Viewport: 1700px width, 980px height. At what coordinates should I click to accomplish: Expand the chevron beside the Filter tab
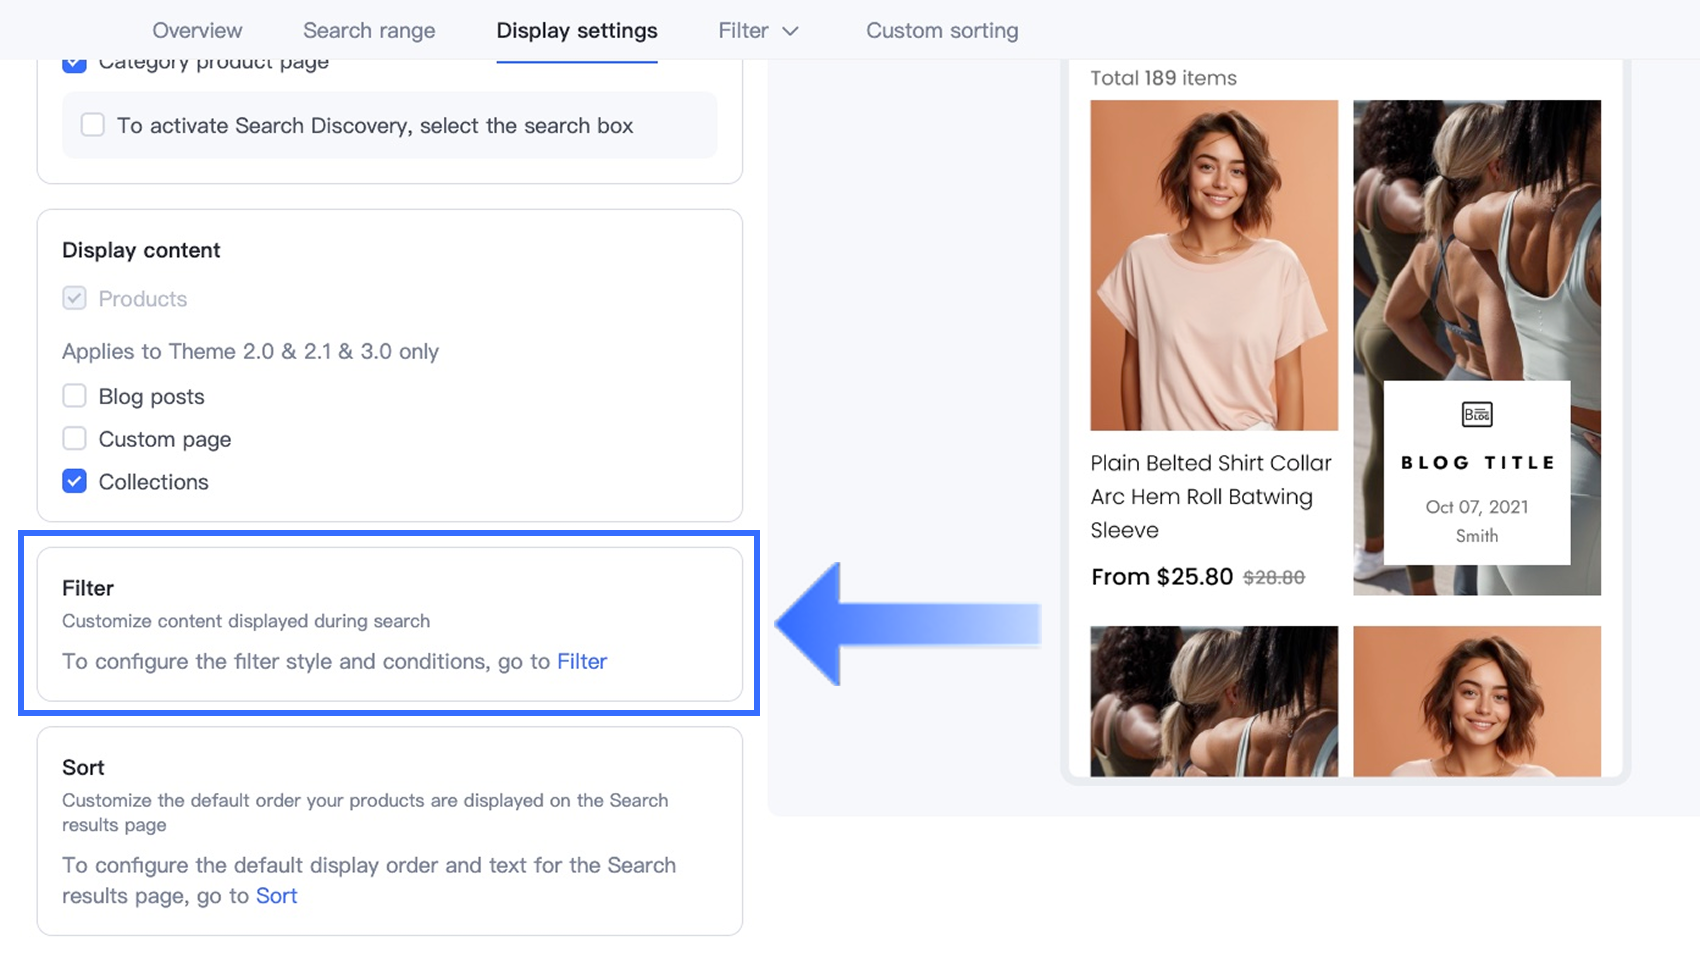point(790,31)
